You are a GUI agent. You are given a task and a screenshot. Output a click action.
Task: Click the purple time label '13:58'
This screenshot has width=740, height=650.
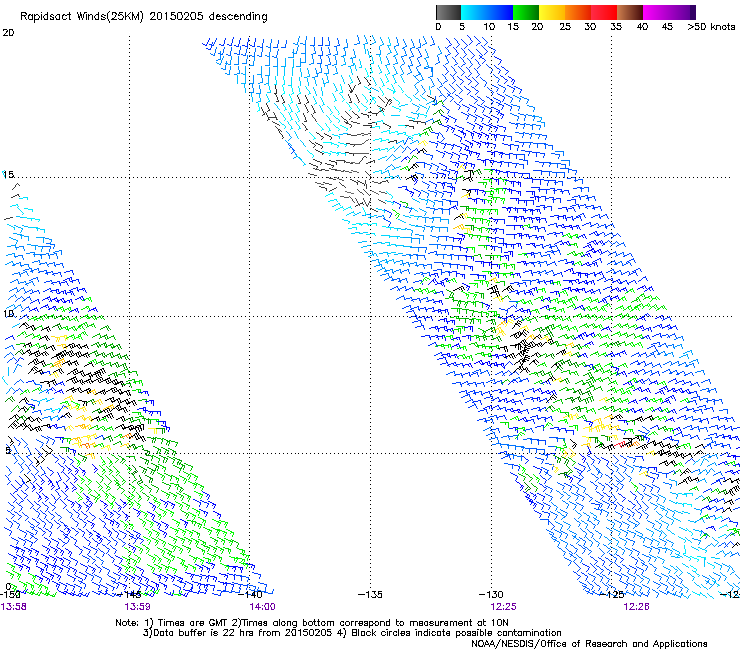coord(13,607)
